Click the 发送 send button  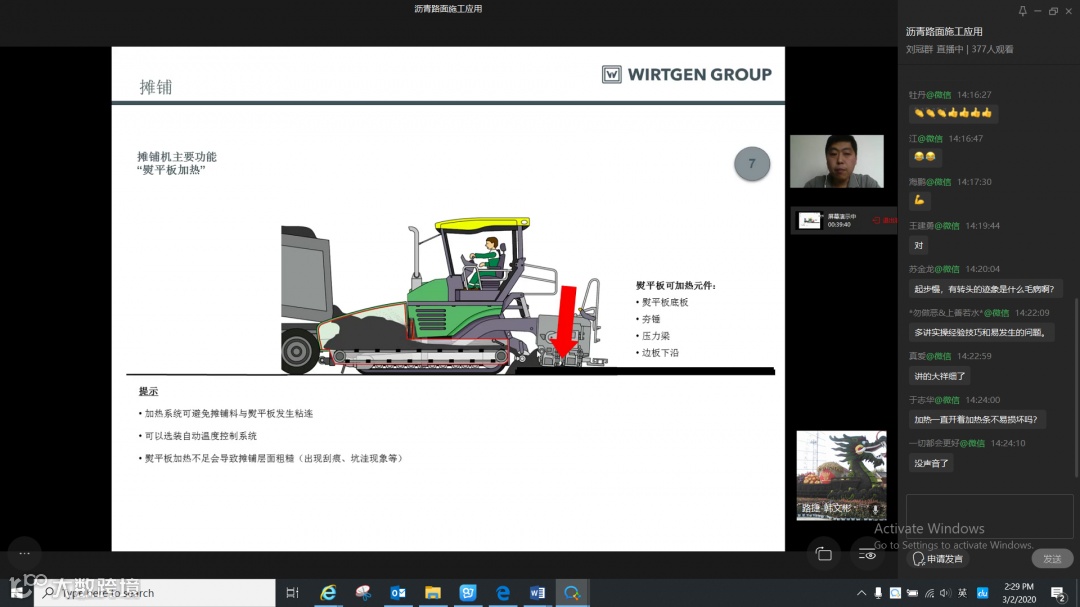point(1052,559)
